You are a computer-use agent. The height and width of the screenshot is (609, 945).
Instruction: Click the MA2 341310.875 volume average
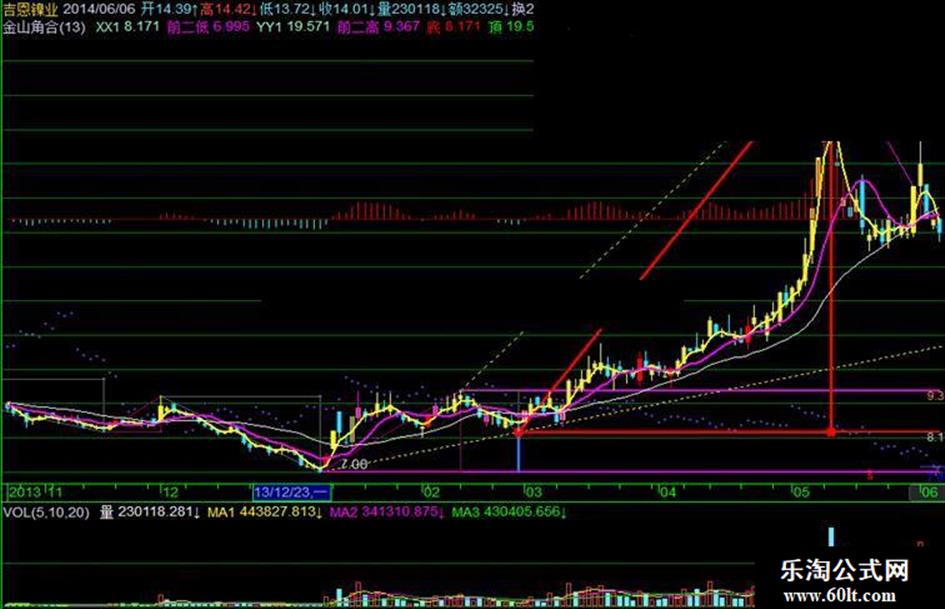[388, 513]
